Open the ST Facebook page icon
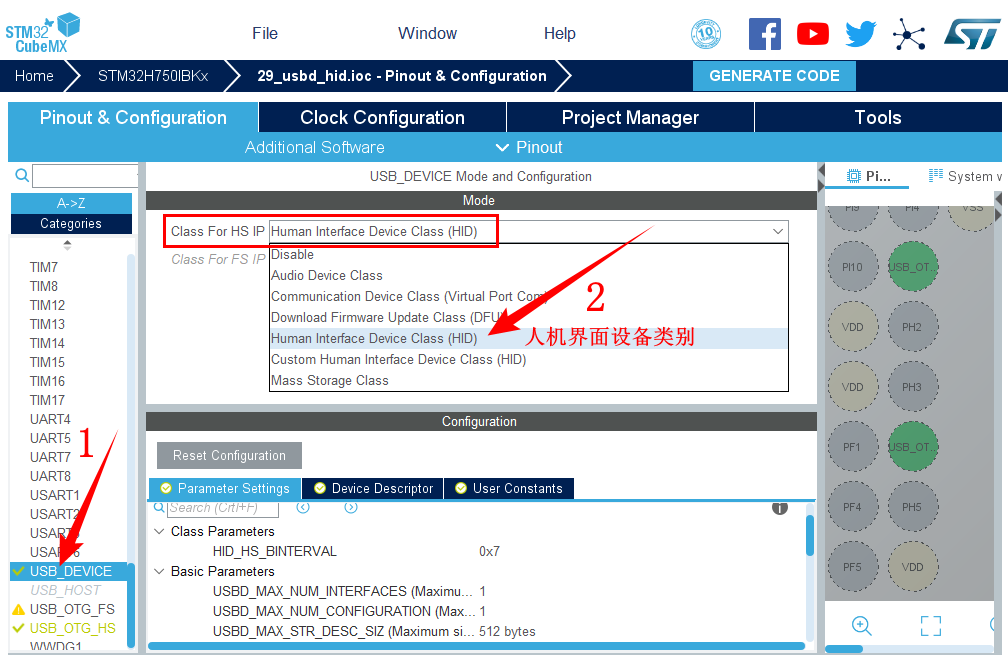This screenshot has height=661, width=1008. coord(765,34)
